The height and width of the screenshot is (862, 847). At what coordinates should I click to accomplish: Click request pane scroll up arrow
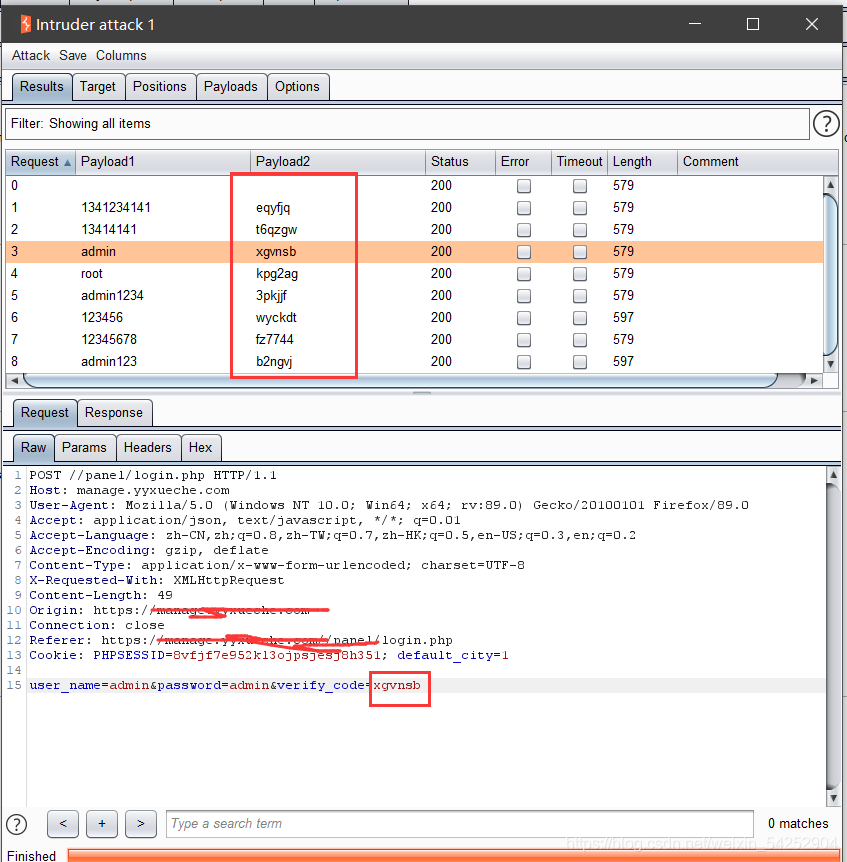[833, 474]
